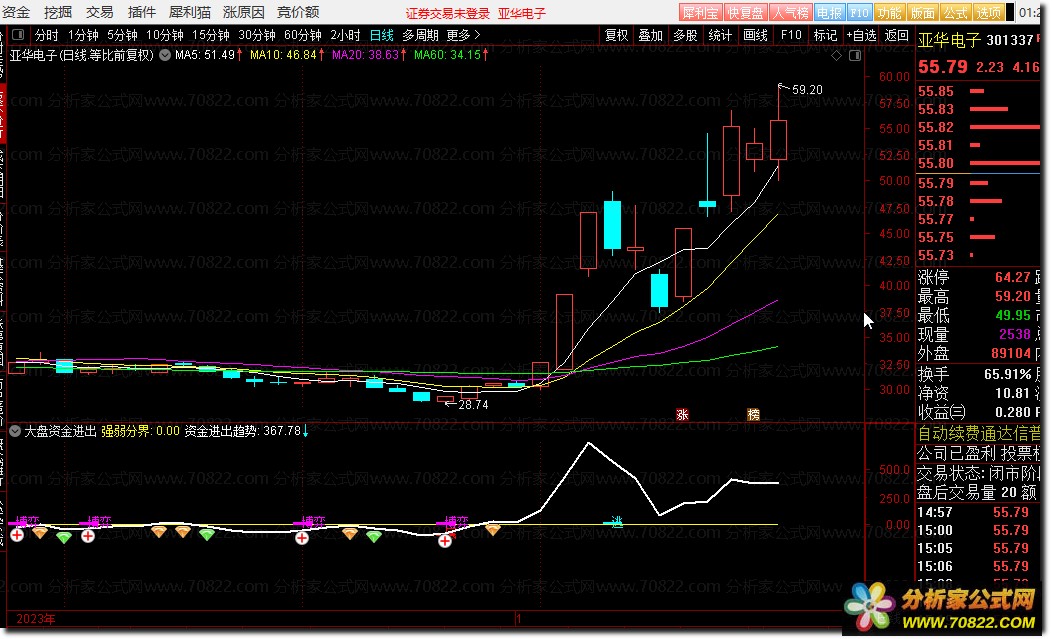Toggle the window icon beside the diamond icon
This screenshot has height=639, width=1052.
point(855,56)
